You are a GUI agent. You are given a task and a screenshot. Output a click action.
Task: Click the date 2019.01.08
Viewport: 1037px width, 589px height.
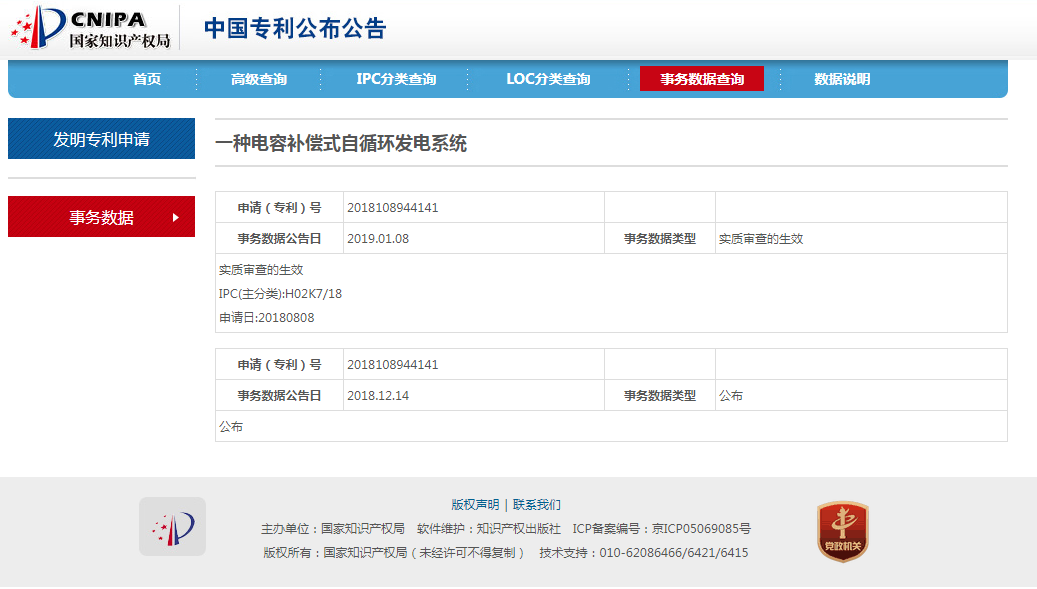tap(378, 239)
